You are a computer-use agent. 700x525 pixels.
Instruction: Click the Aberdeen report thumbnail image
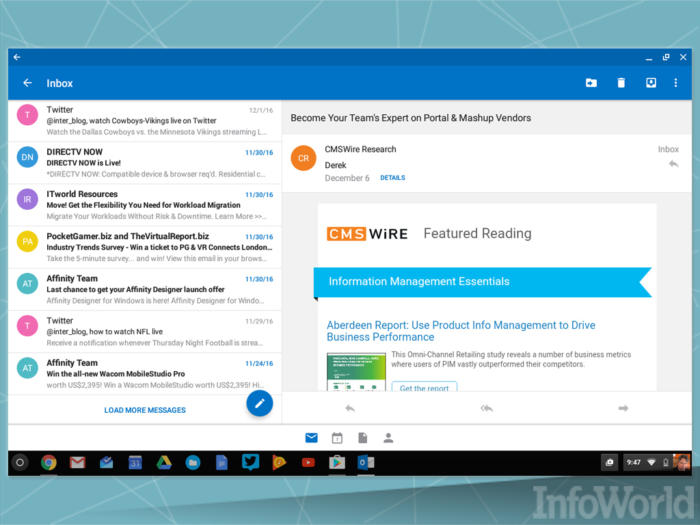click(x=356, y=372)
